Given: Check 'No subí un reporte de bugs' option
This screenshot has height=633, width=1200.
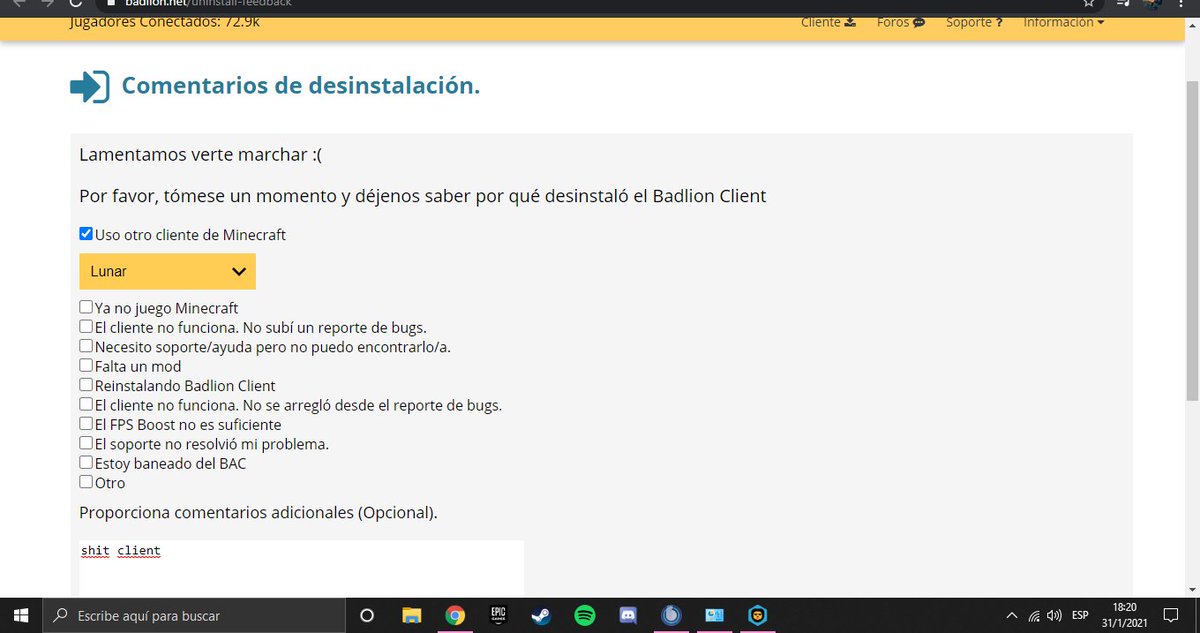Looking at the screenshot, I should pyautogui.click(x=86, y=326).
